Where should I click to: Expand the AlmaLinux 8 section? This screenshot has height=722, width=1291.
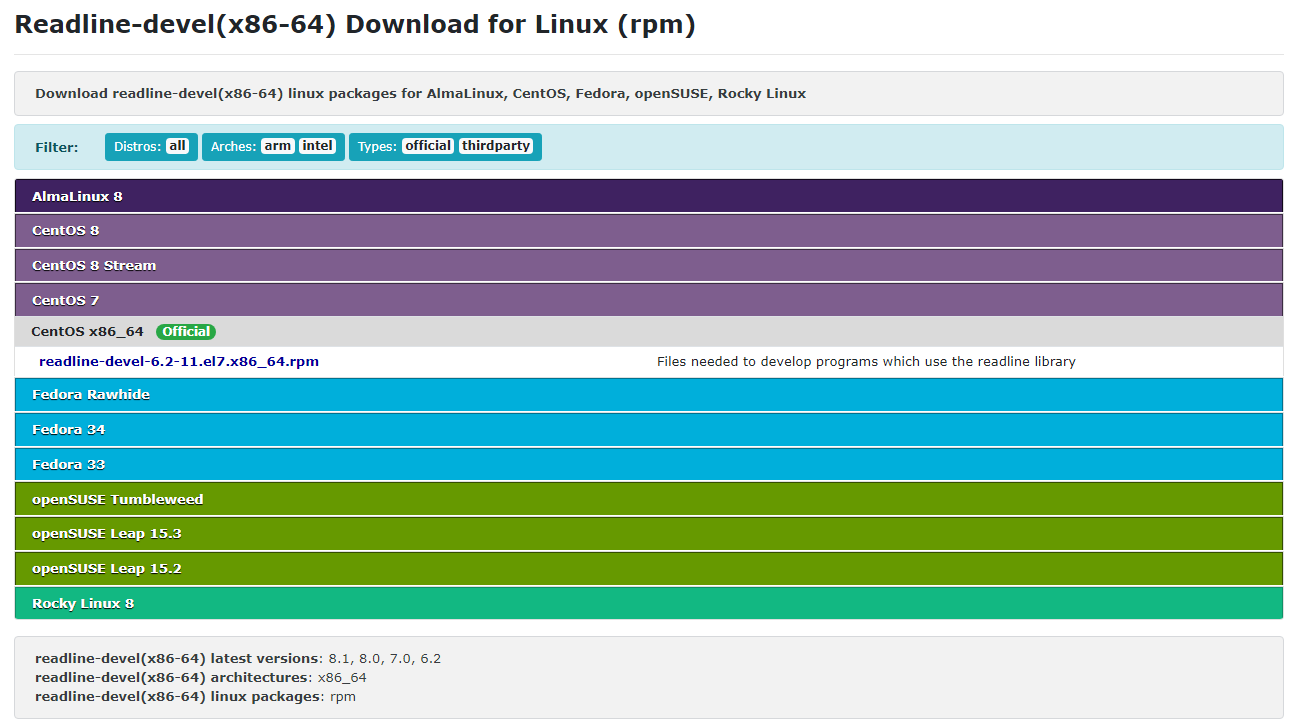(77, 197)
